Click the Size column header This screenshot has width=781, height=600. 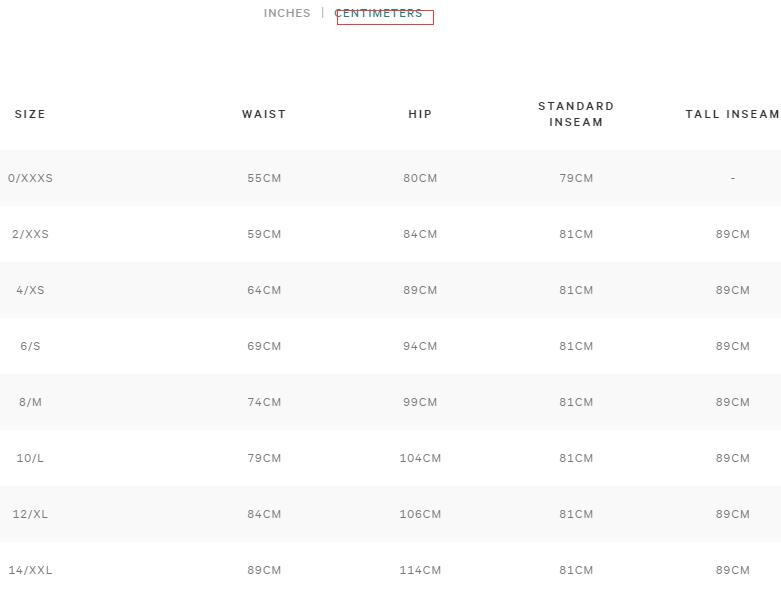(30, 114)
